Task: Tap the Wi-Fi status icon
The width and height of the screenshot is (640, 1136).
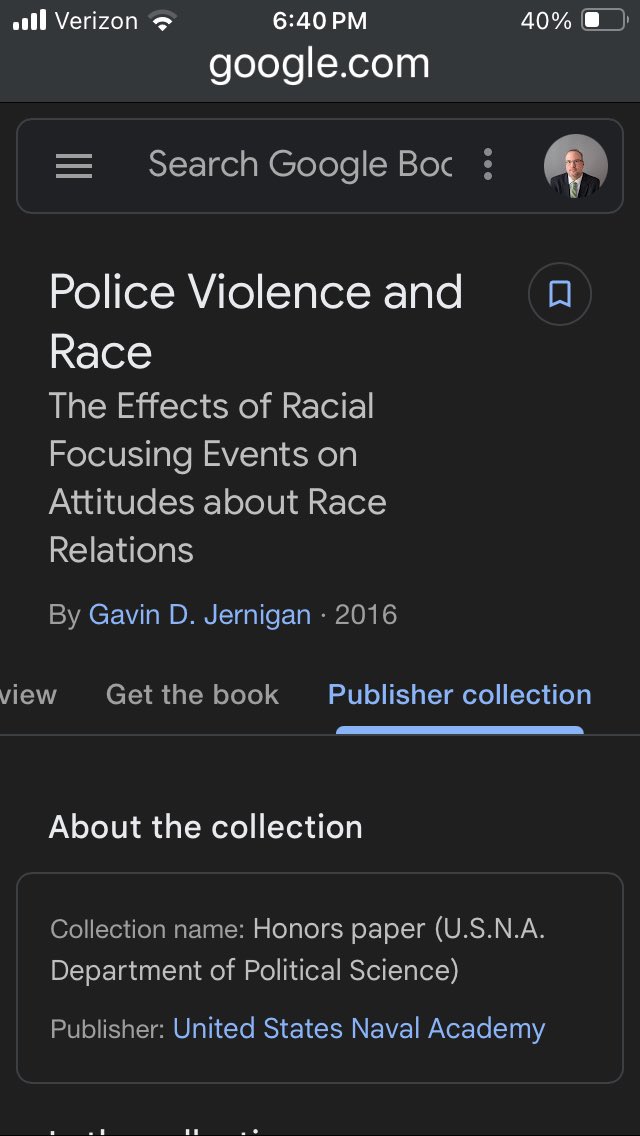Action: coord(163,21)
